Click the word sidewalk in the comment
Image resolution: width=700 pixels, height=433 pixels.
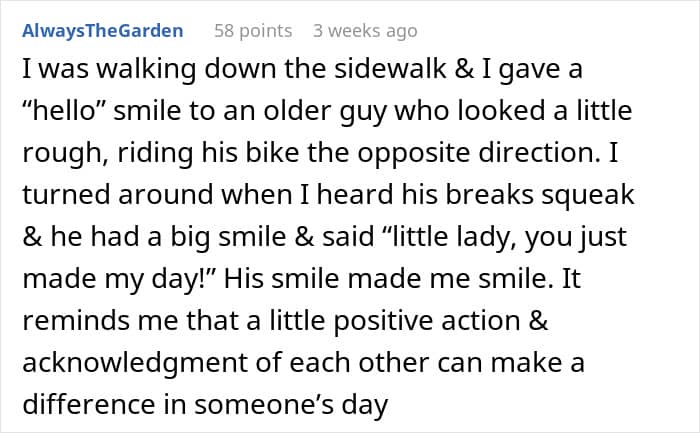coord(391,69)
